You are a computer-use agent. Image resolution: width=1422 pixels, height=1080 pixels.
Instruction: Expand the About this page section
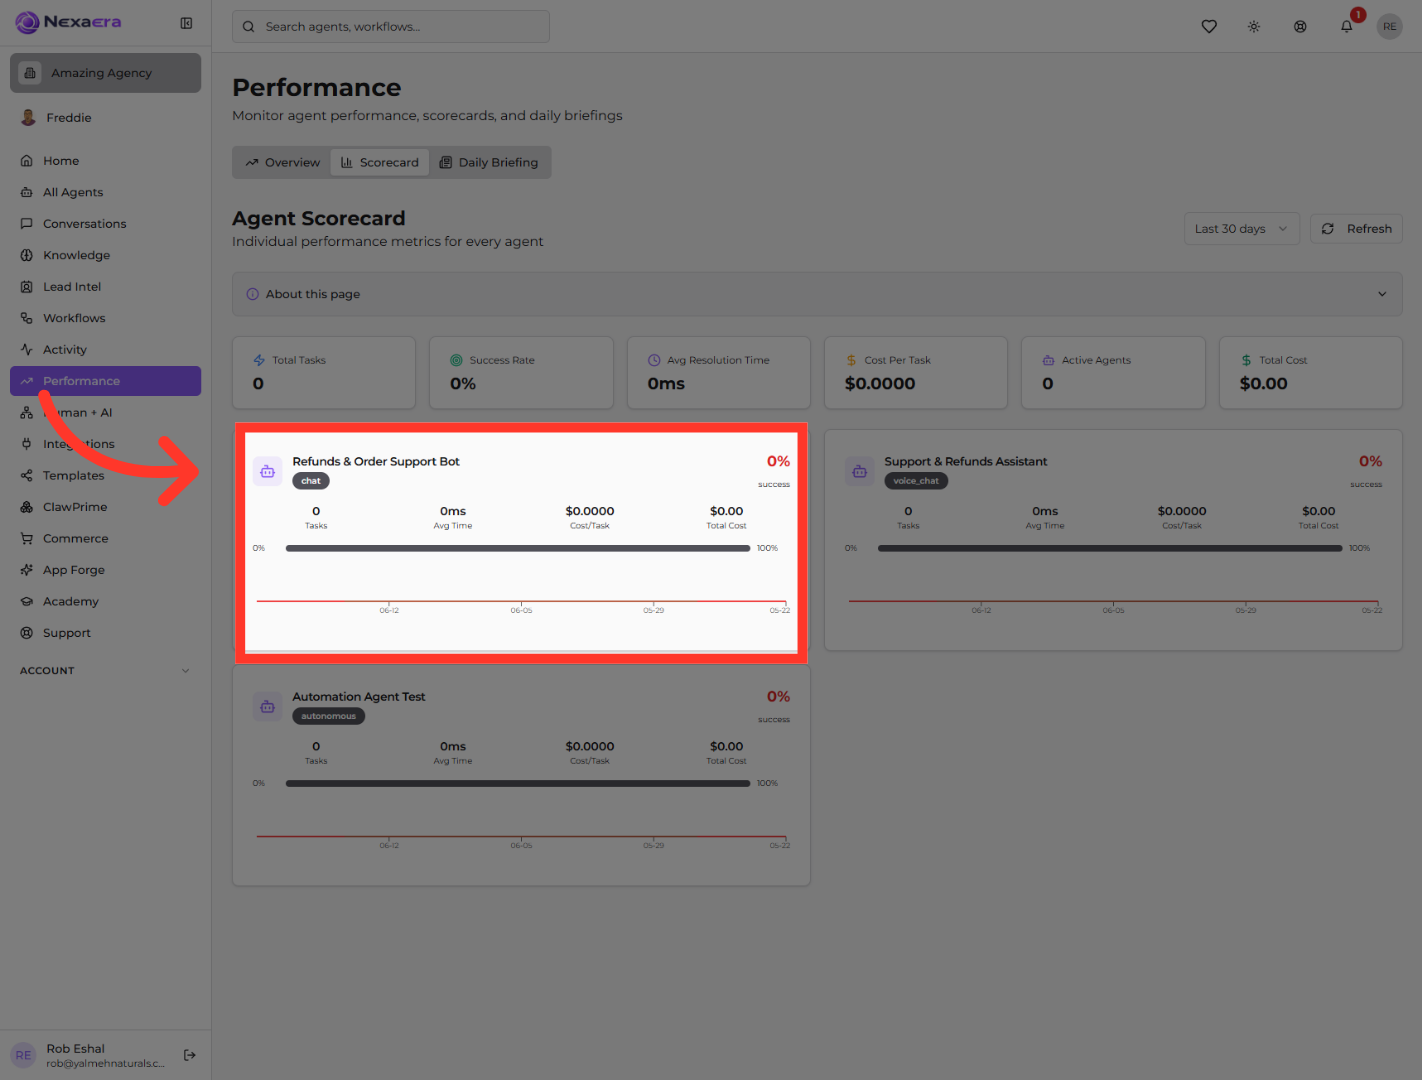(817, 294)
